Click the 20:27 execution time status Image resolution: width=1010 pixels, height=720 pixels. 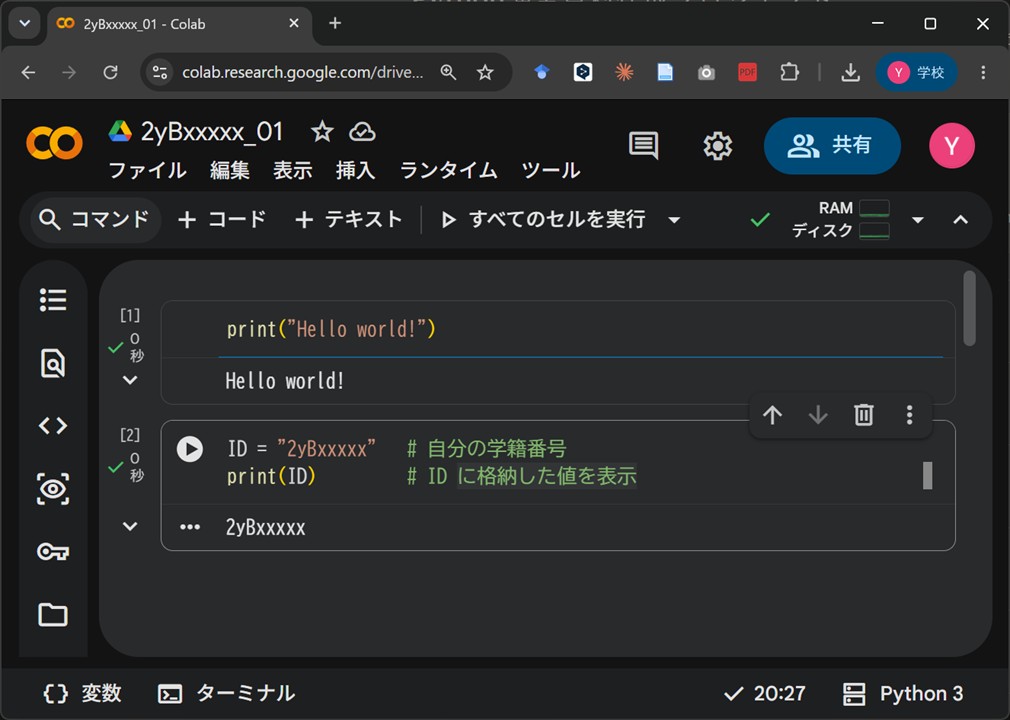tap(764, 694)
